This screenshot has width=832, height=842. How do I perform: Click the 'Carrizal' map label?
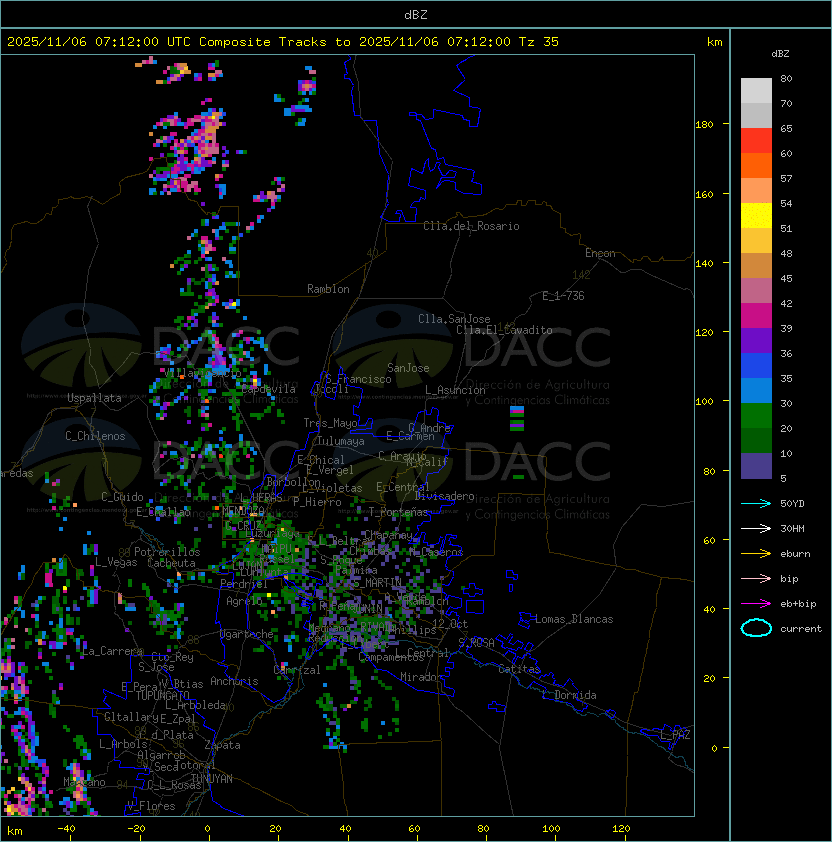pyautogui.click(x=297, y=670)
